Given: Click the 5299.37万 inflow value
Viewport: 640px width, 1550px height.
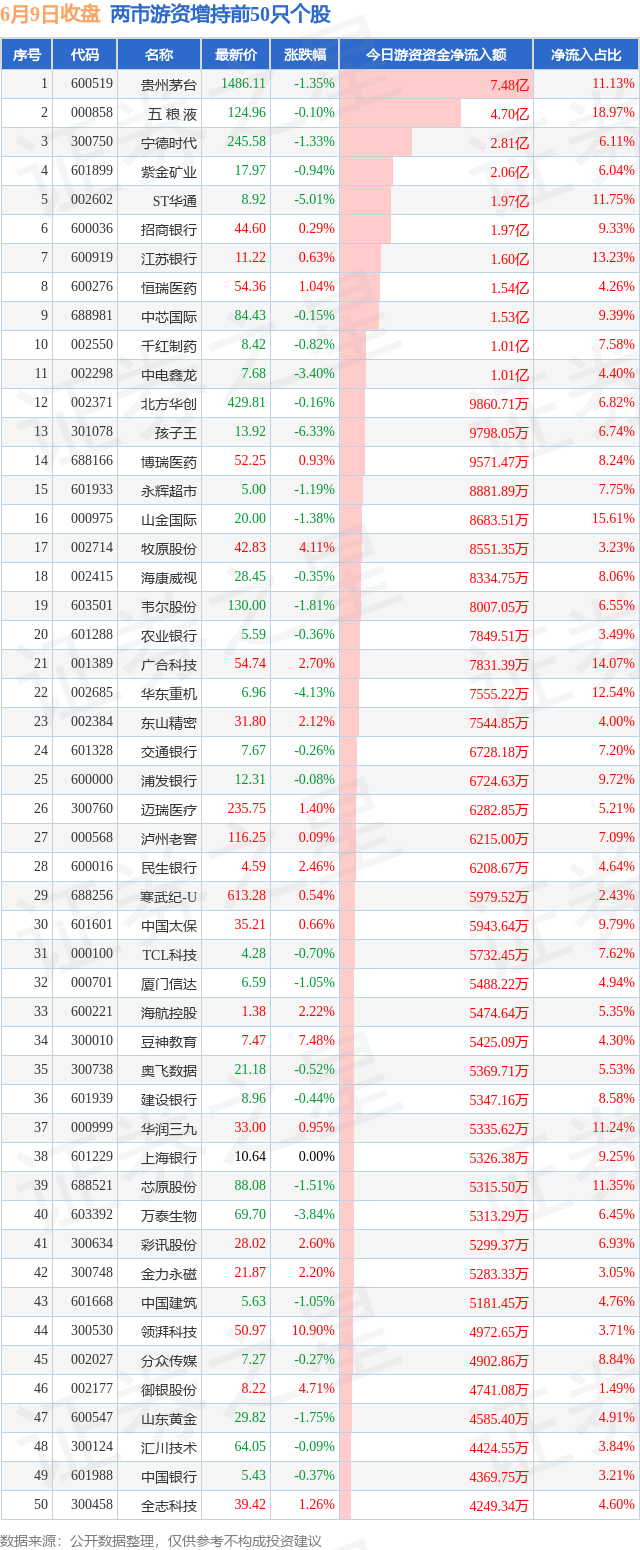Looking at the screenshot, I should click(499, 1245).
